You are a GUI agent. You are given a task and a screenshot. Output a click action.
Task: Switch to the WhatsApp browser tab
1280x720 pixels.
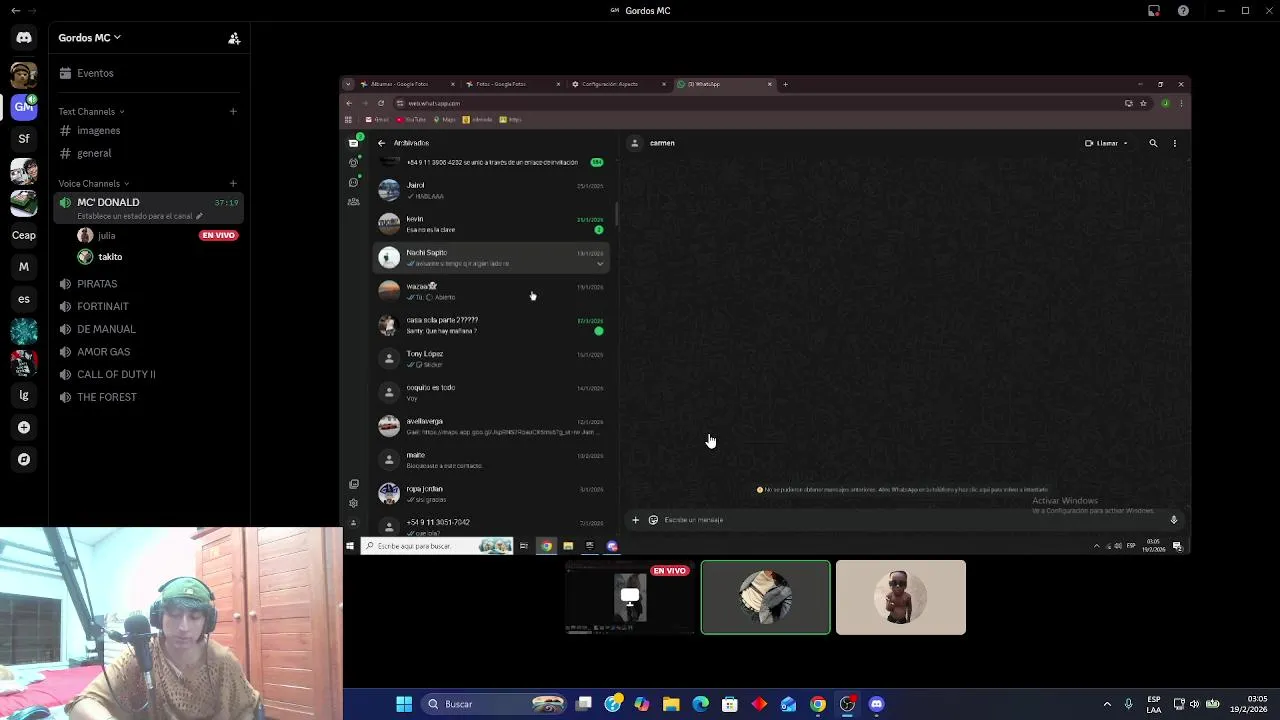click(726, 84)
